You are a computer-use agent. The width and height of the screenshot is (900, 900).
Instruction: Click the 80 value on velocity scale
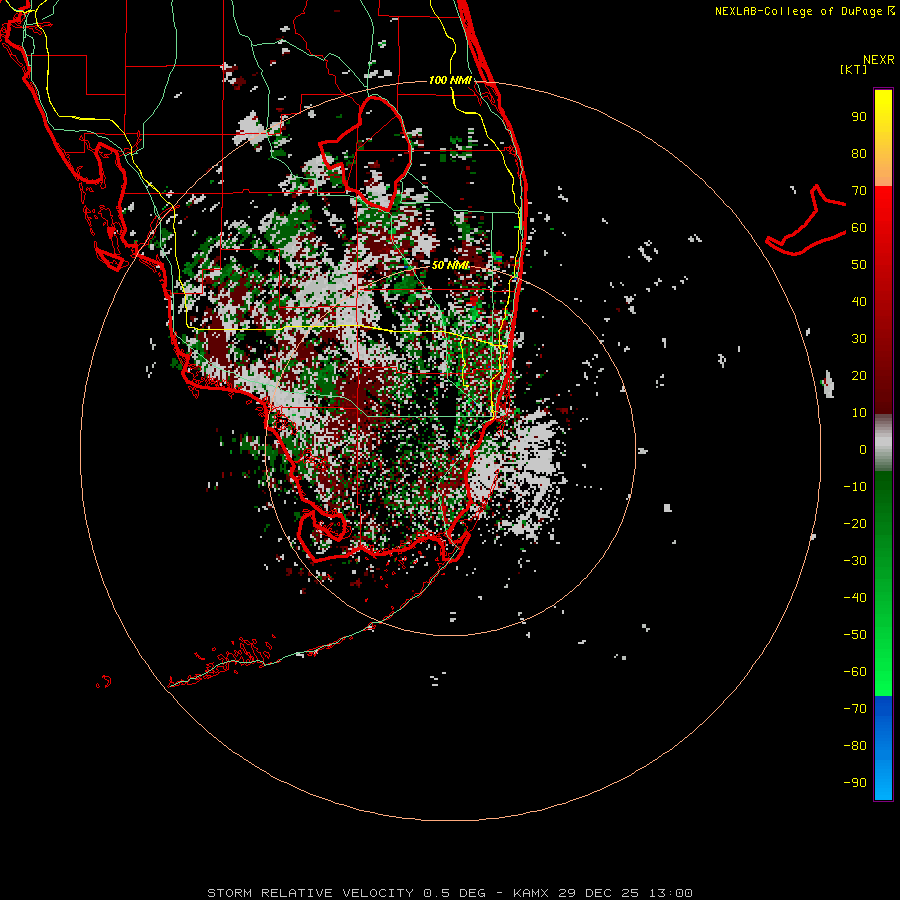tap(859, 154)
